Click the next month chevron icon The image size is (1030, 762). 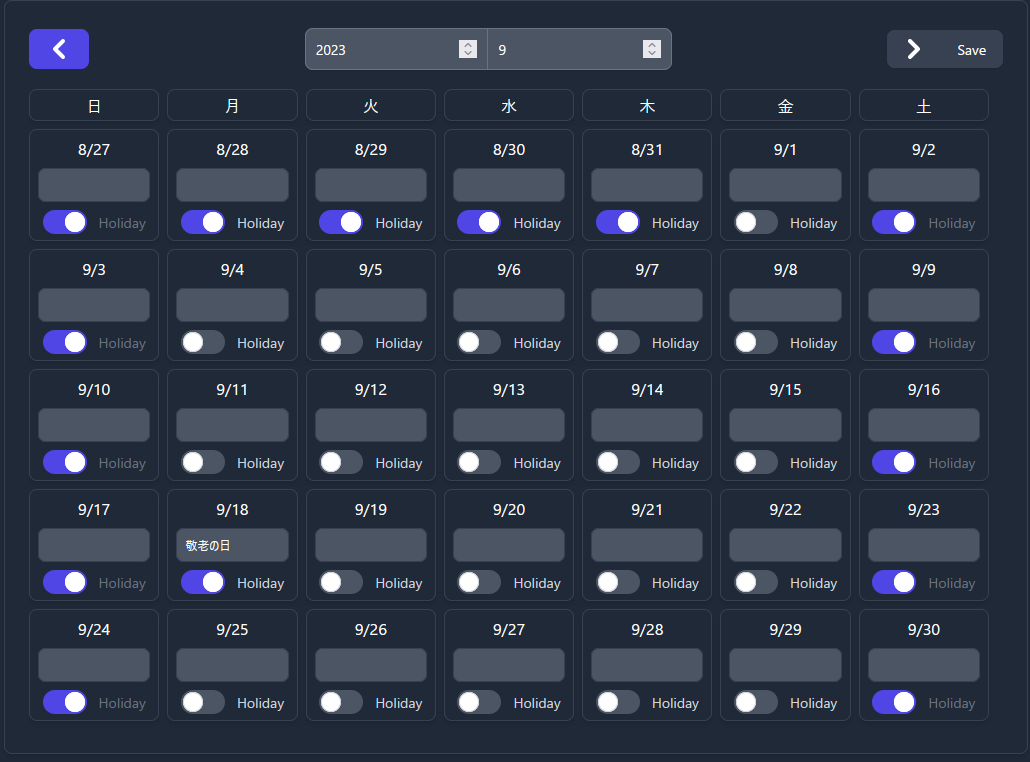pyautogui.click(x=913, y=49)
